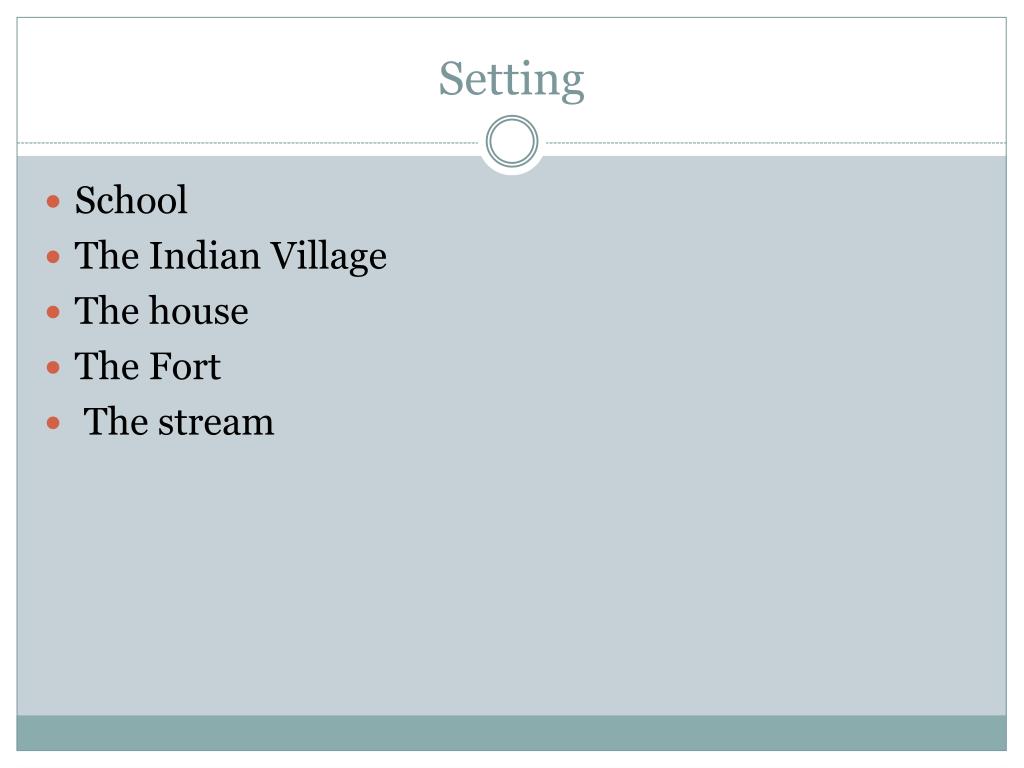Click the word "Fort" in the fourth bullet

pyautogui.click(x=185, y=366)
